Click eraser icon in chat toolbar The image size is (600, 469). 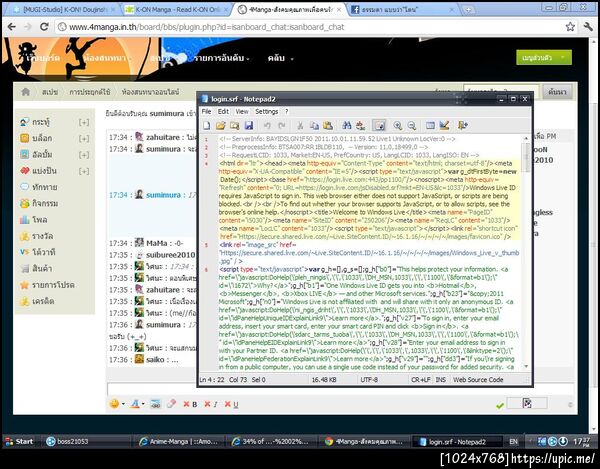pyautogui.click(x=171, y=403)
